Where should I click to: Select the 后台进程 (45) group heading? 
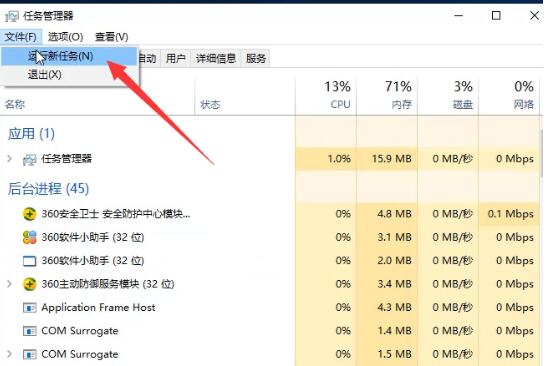(48, 189)
